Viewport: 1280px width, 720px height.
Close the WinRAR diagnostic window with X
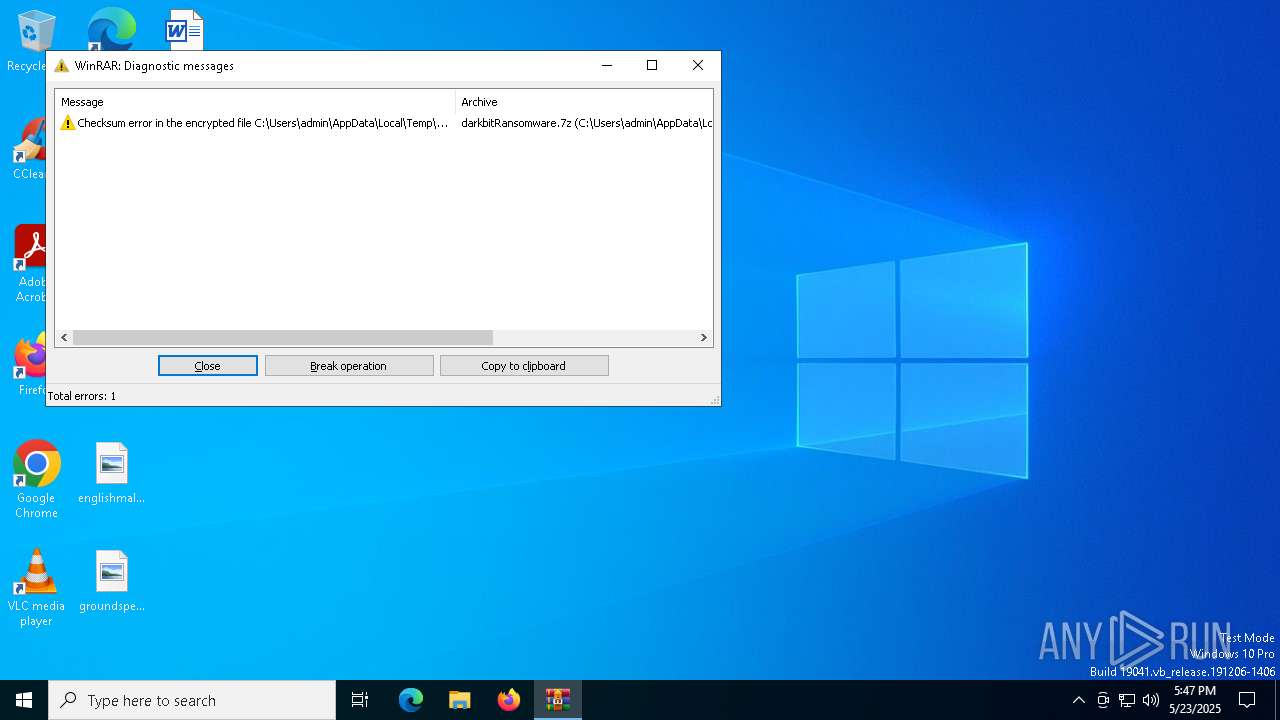698,65
